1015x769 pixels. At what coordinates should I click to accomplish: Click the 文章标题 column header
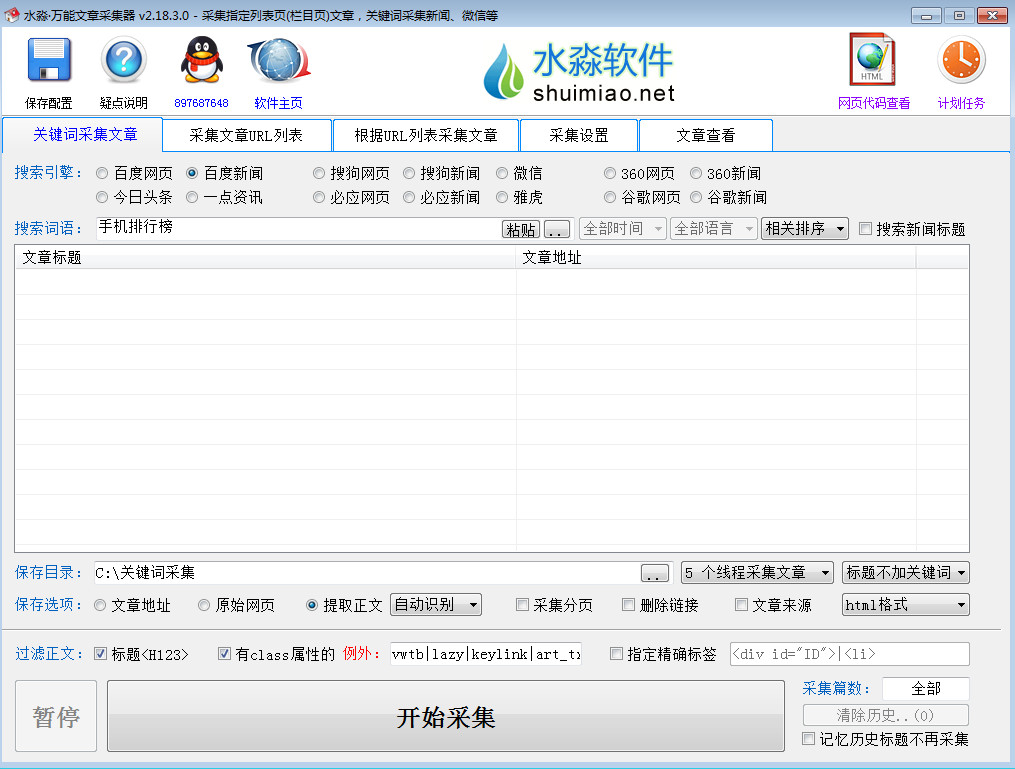(265, 258)
